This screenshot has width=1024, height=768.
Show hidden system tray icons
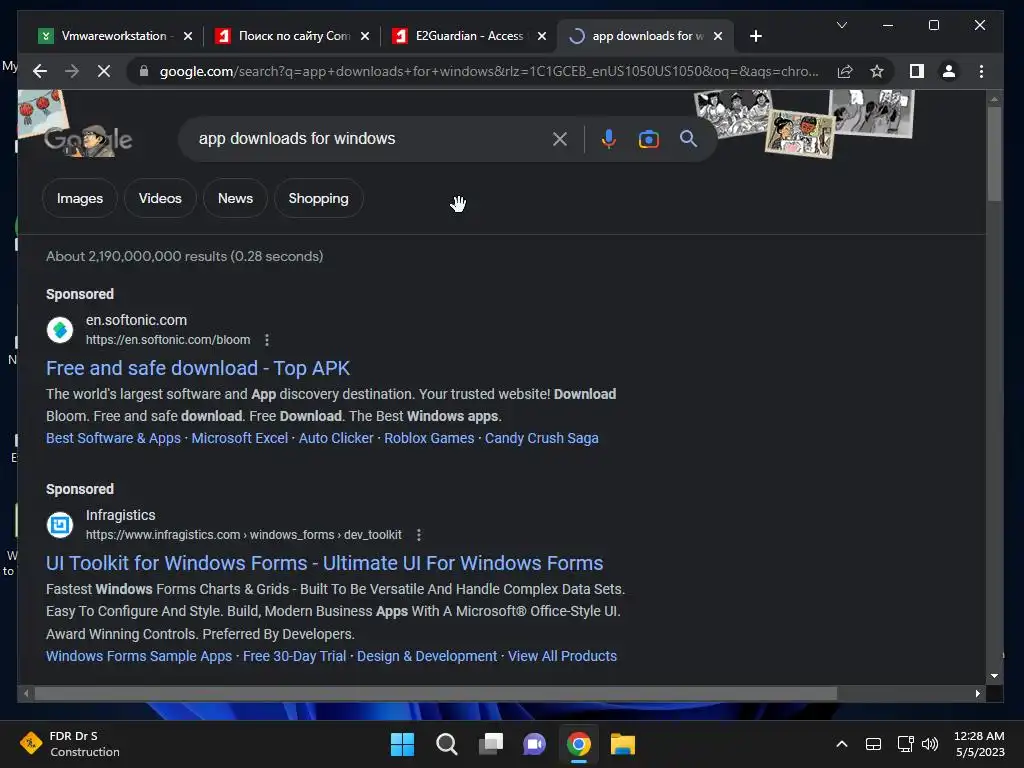842,744
